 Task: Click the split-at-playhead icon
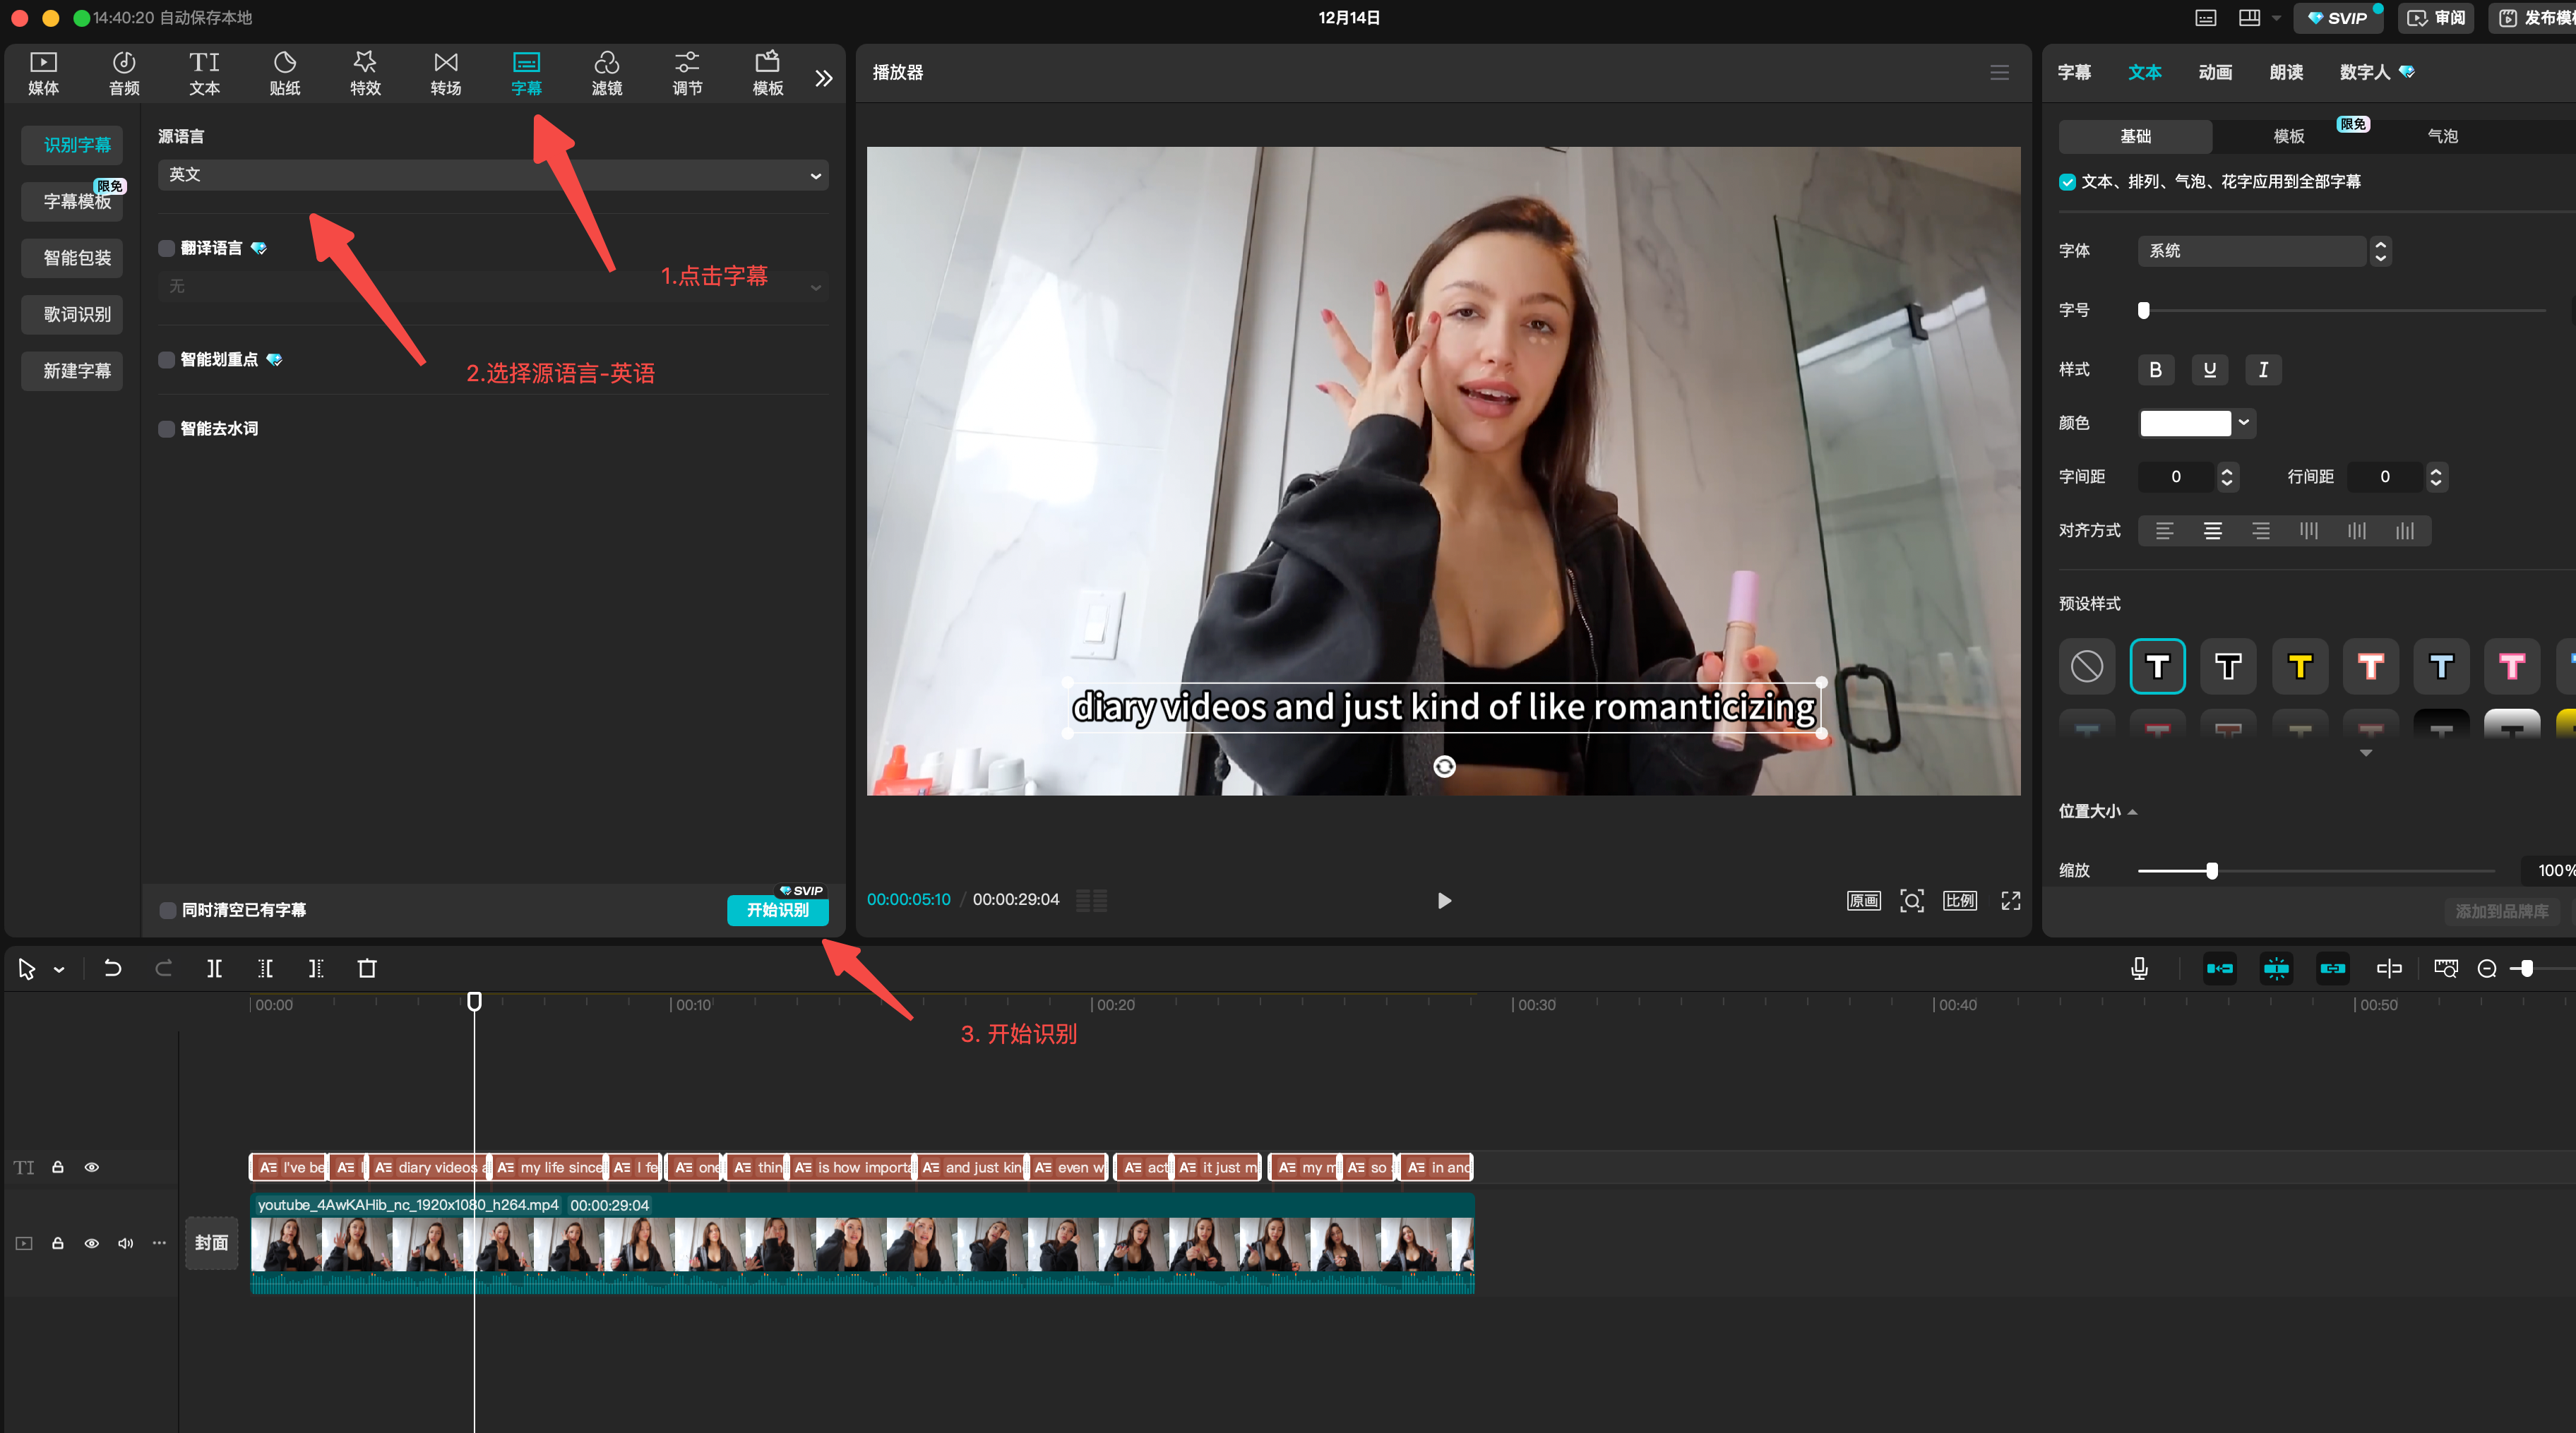point(214,968)
